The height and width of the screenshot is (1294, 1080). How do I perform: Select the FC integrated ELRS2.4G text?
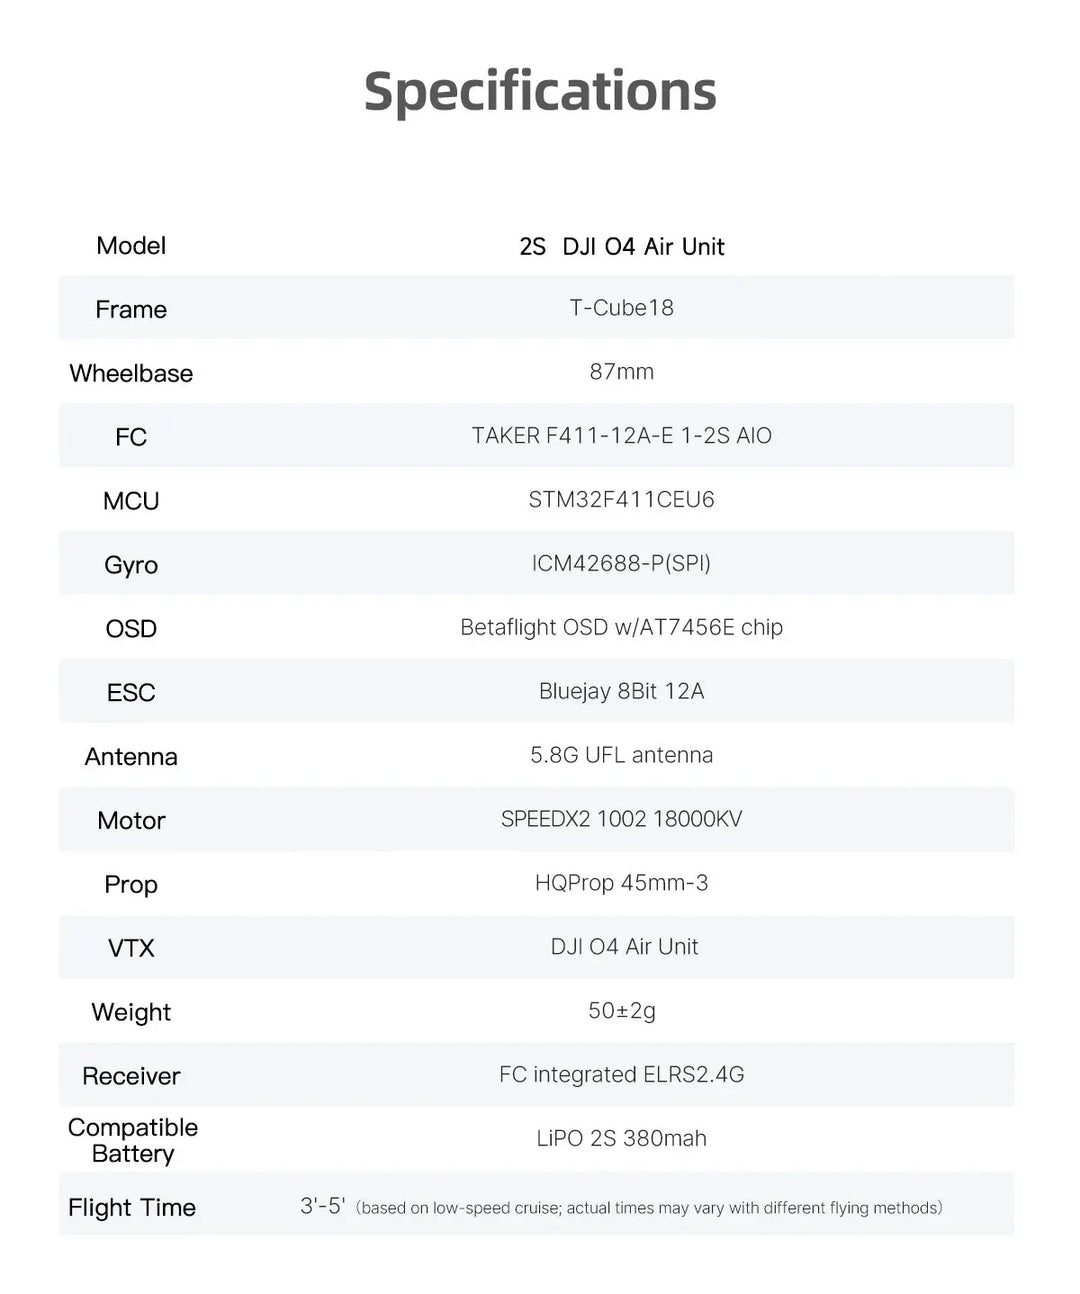pos(621,1075)
